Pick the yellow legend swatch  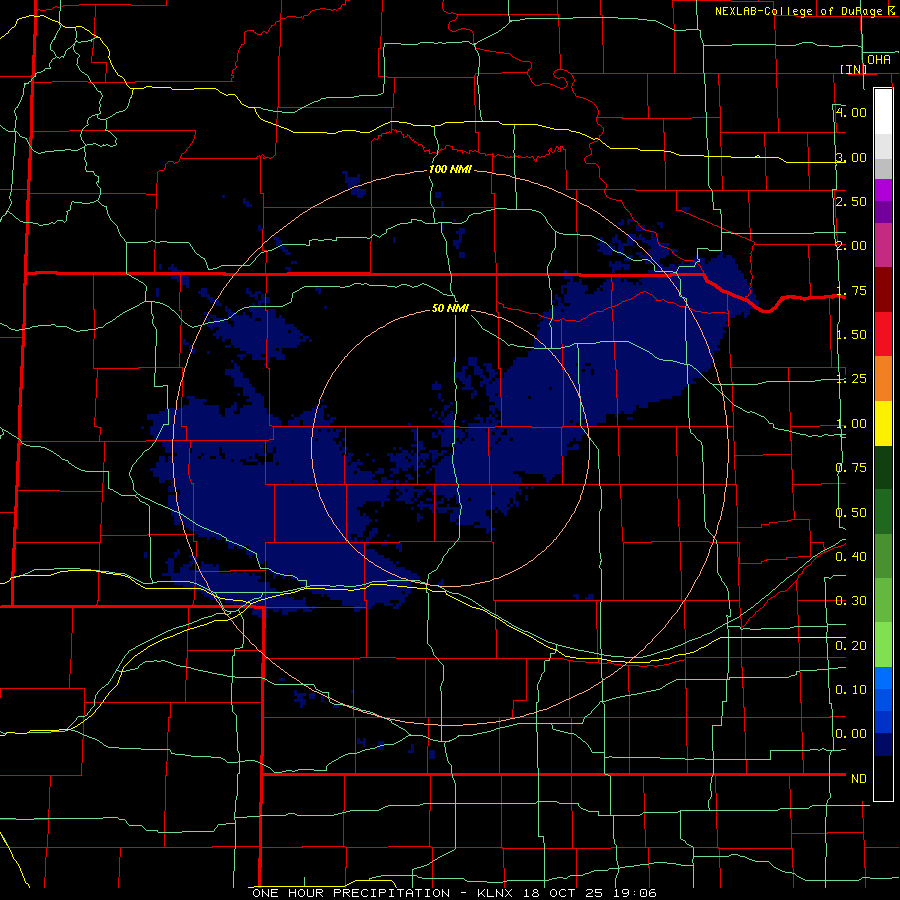883,423
